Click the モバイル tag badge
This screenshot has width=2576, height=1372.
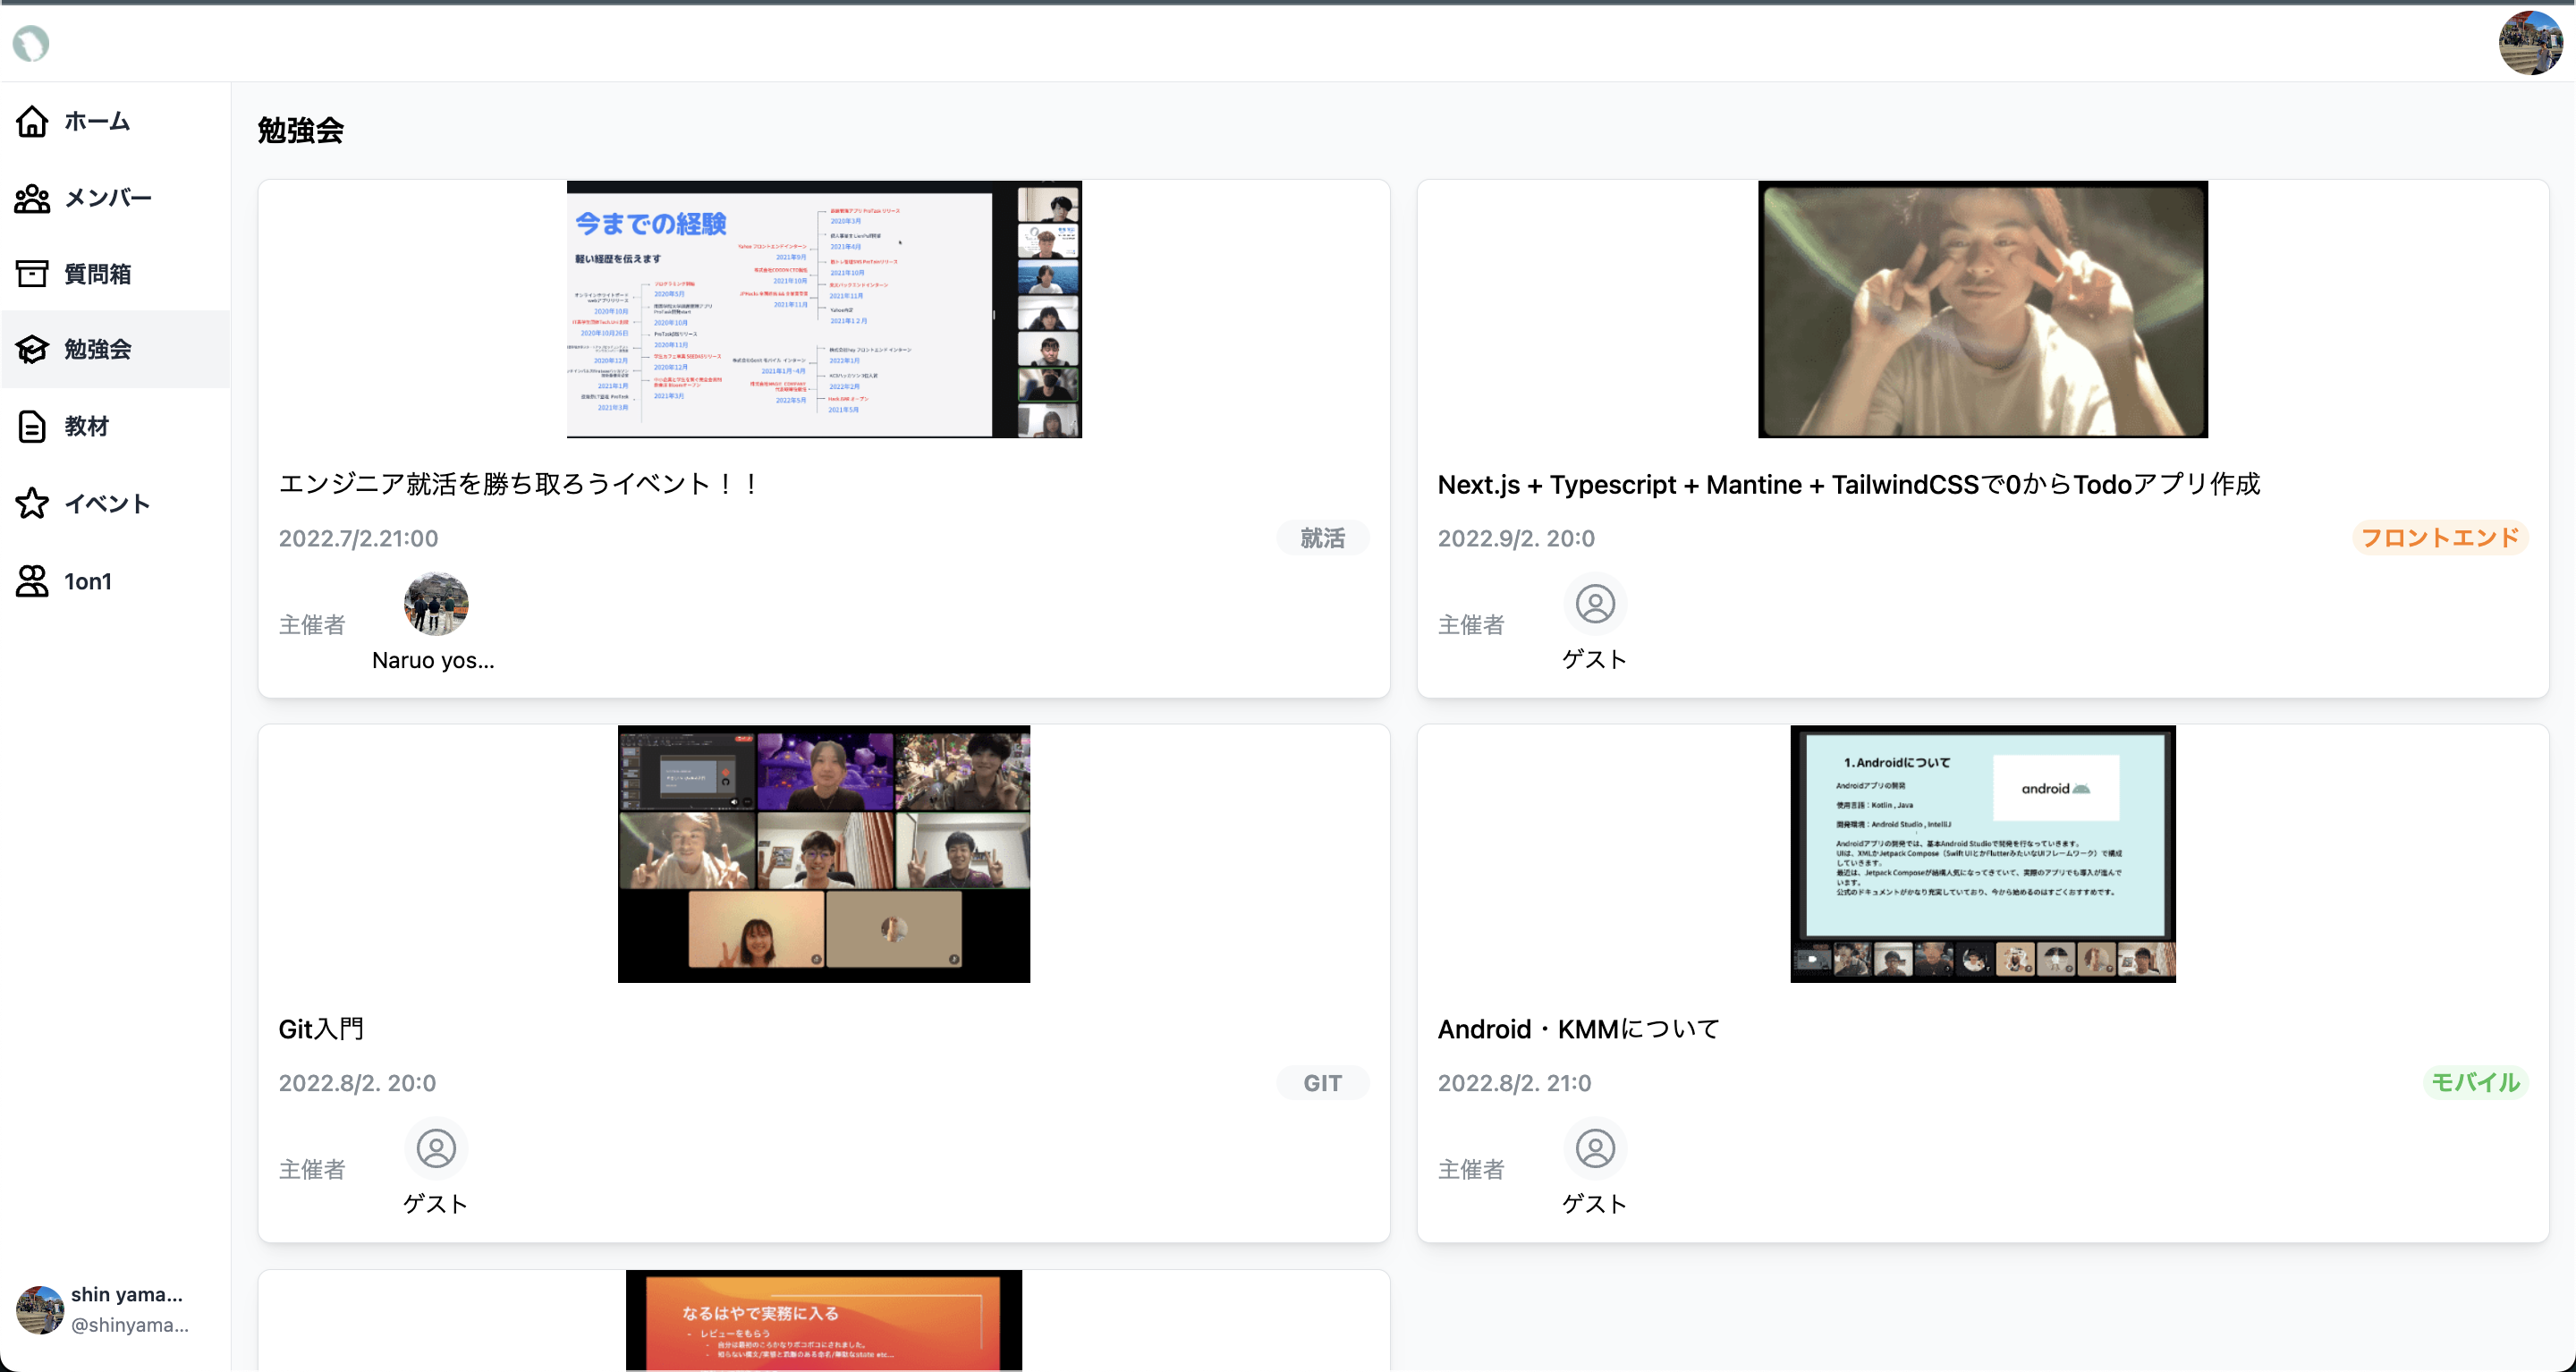2476,1082
